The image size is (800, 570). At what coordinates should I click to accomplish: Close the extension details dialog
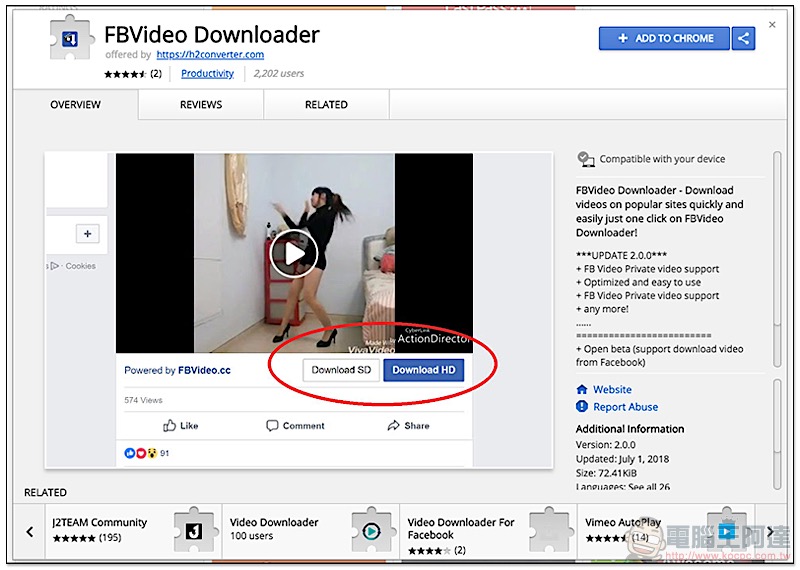tap(772, 24)
